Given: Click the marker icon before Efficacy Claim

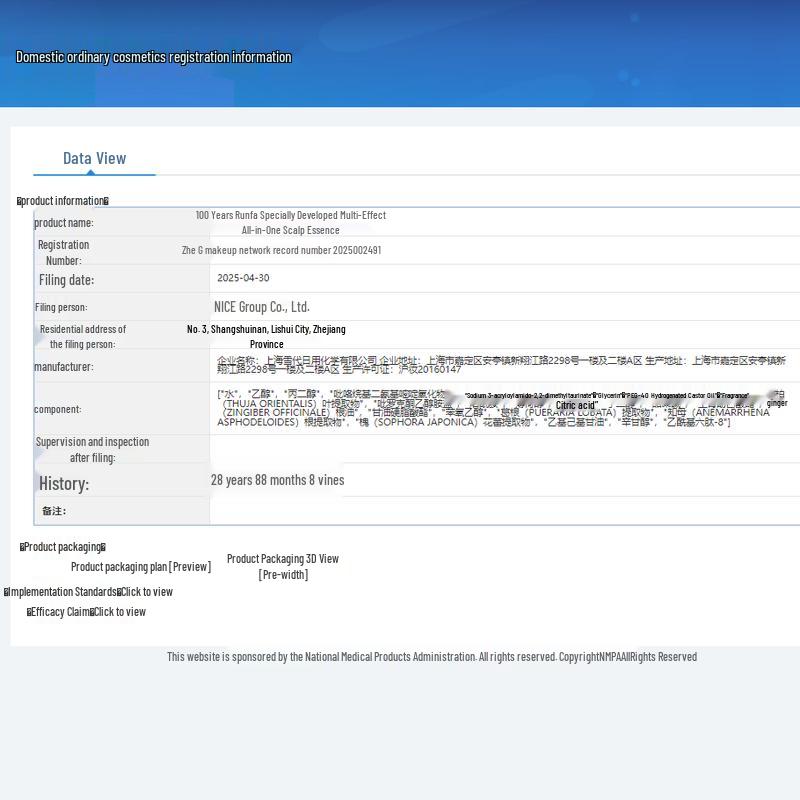Looking at the screenshot, I should pyautogui.click(x=29, y=612).
